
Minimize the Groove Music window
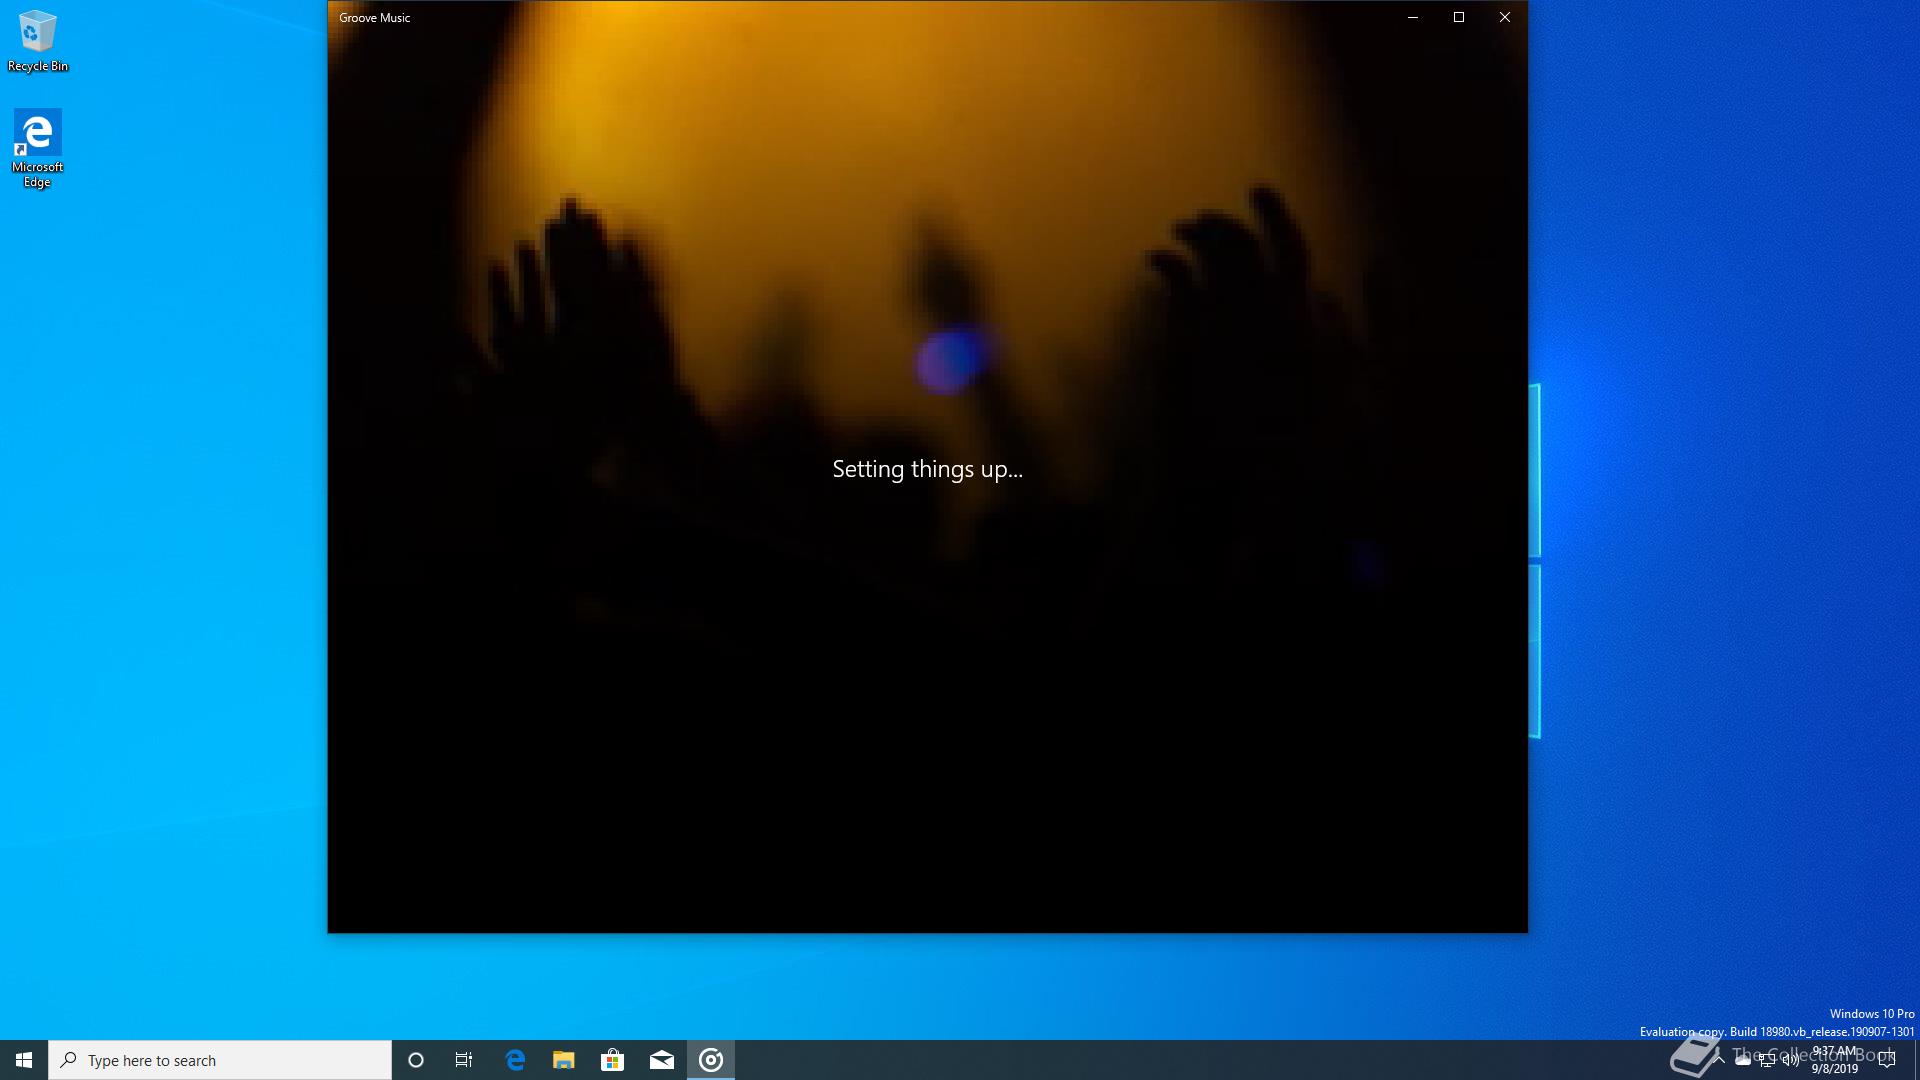1413,17
